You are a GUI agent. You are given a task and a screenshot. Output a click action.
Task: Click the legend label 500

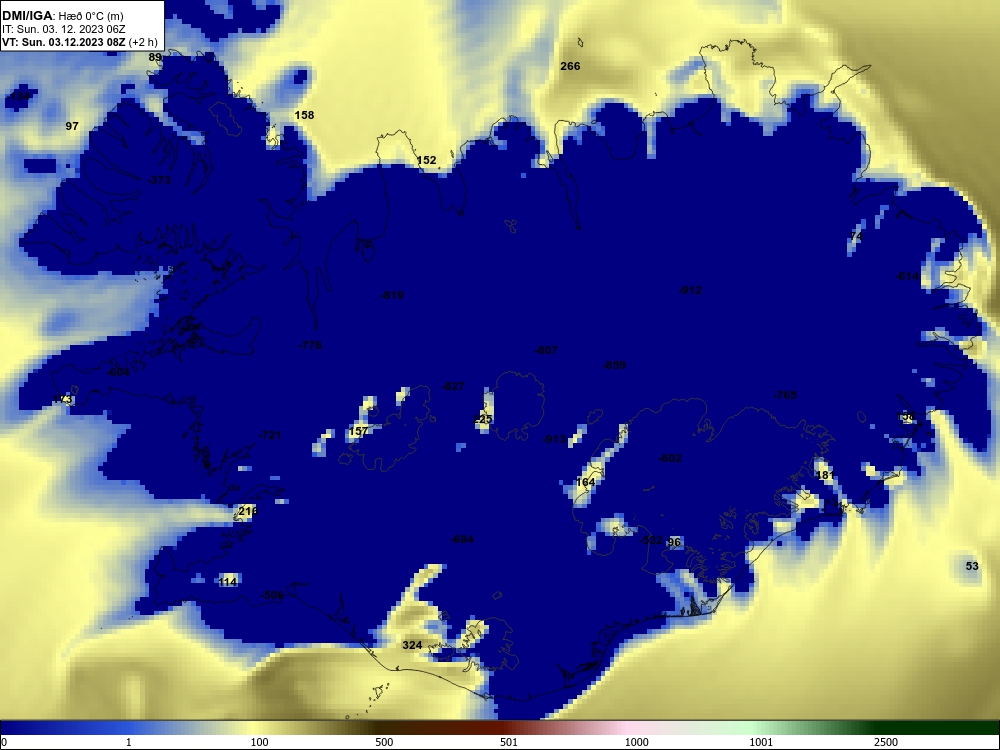pos(384,742)
